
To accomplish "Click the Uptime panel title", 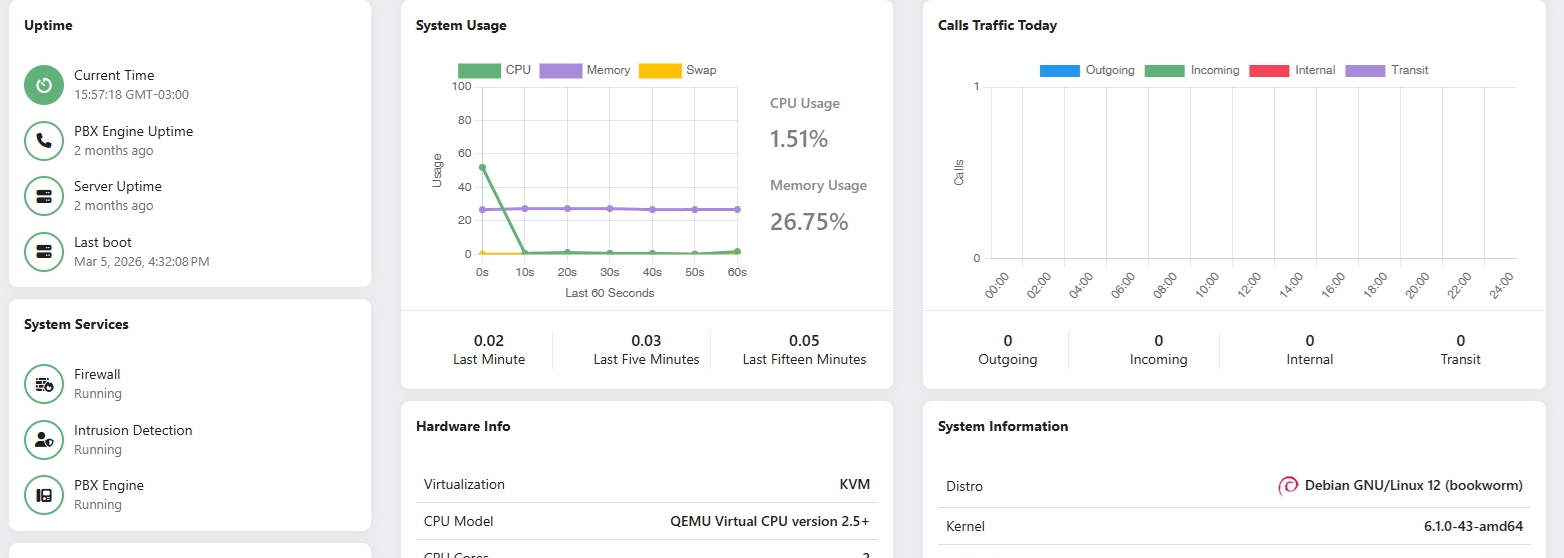I will [x=48, y=25].
